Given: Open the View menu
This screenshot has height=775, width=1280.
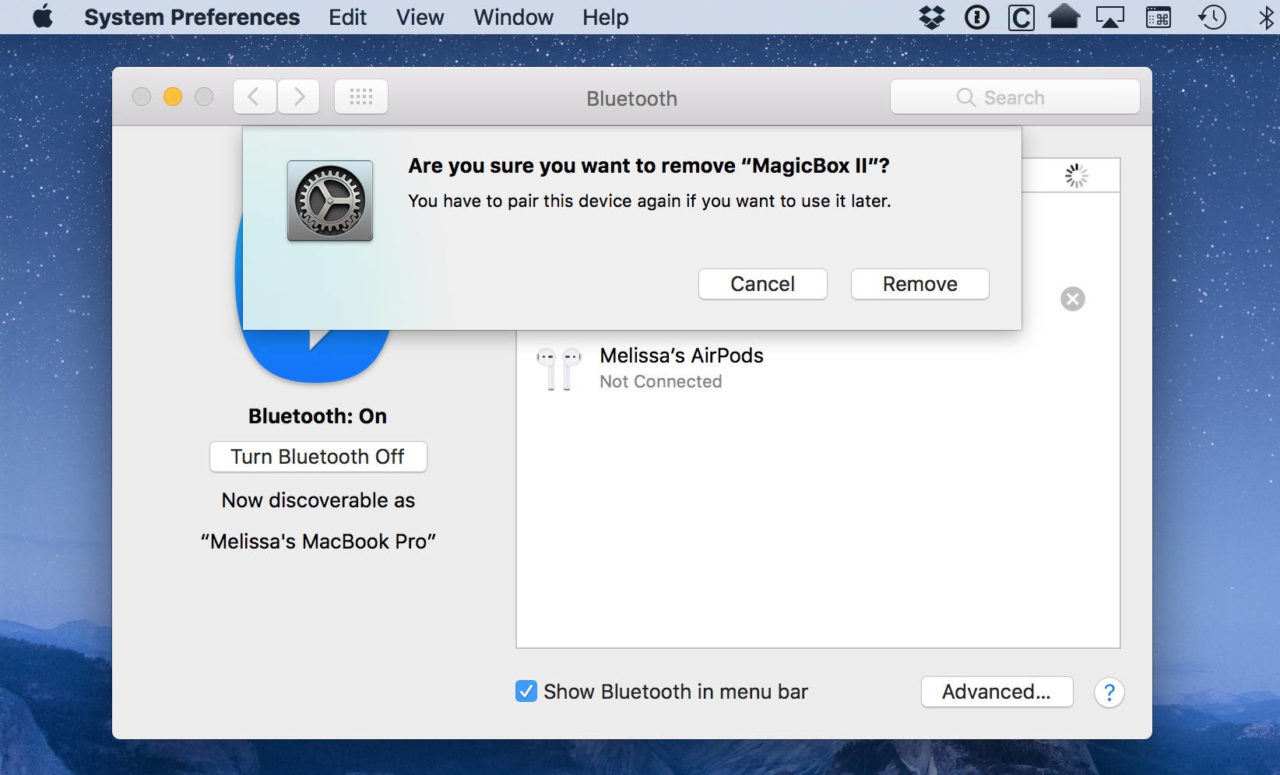Looking at the screenshot, I should coord(420,17).
